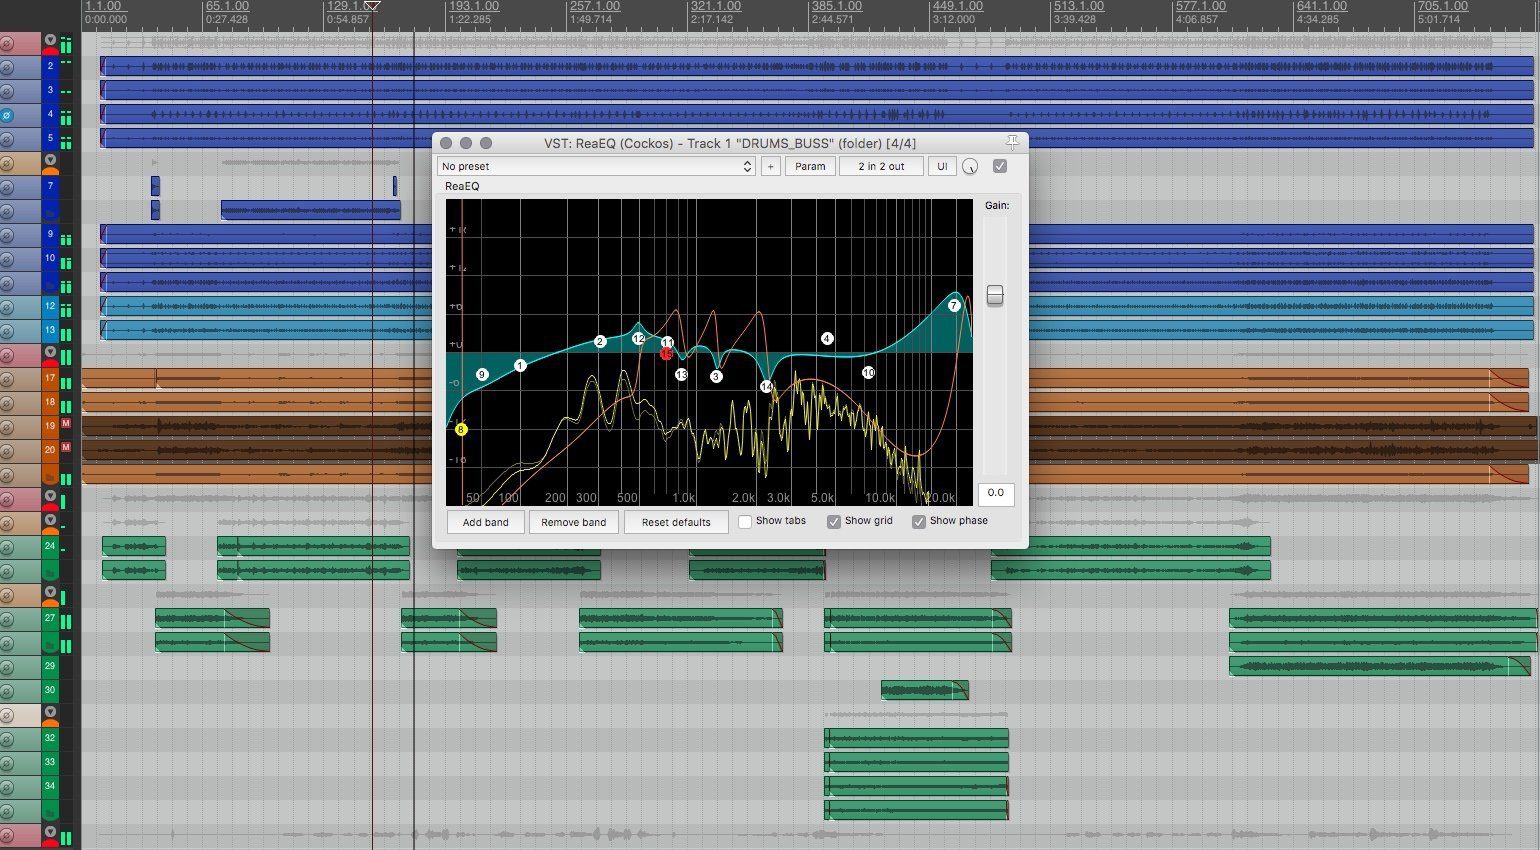Click the wet/dry mix knob
Viewport: 1540px width, 850px height.
970,167
